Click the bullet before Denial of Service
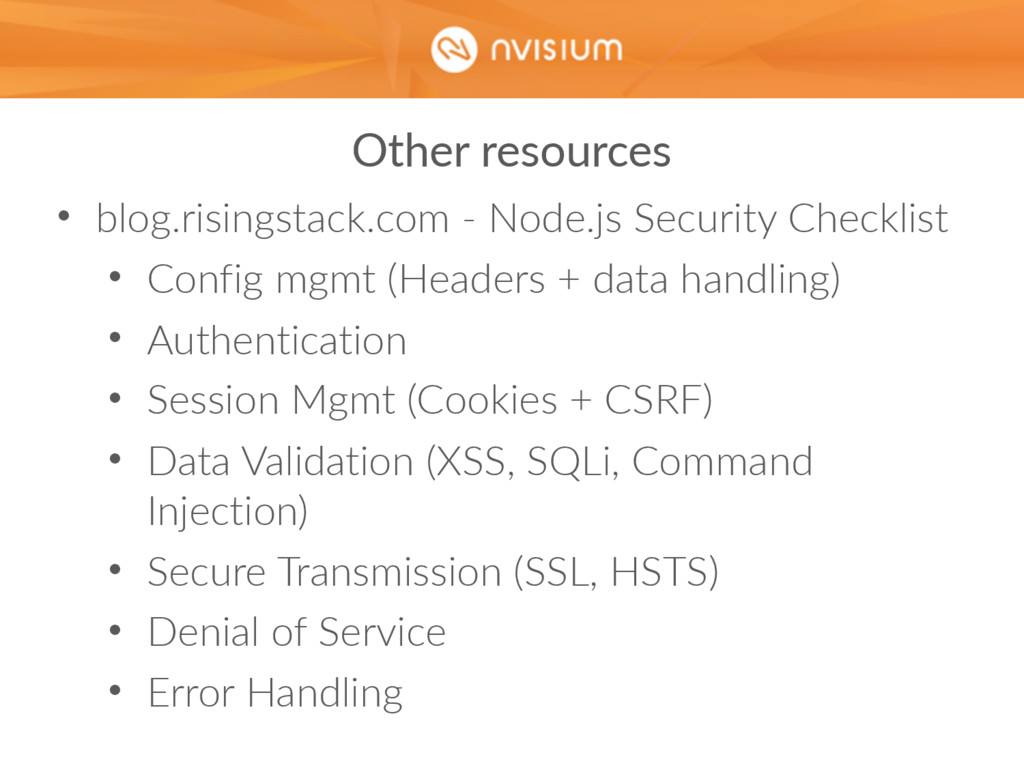Screen dimensions: 1024x768 pos(115,630)
